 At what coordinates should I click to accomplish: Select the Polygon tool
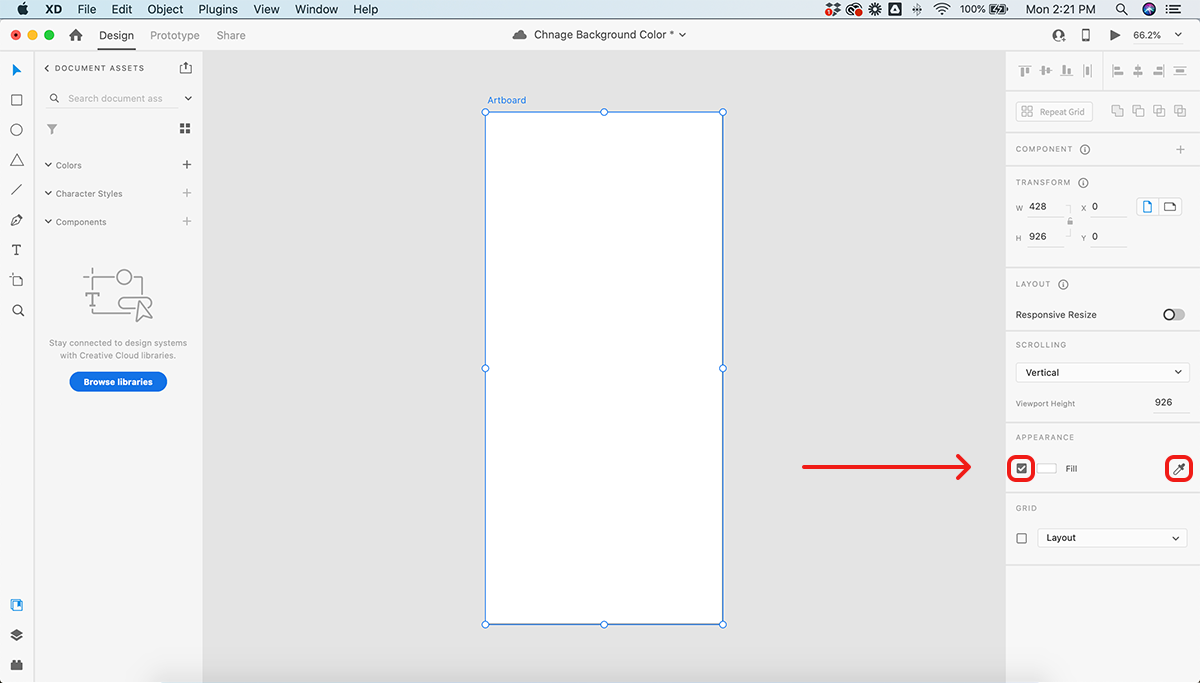pyautogui.click(x=17, y=160)
